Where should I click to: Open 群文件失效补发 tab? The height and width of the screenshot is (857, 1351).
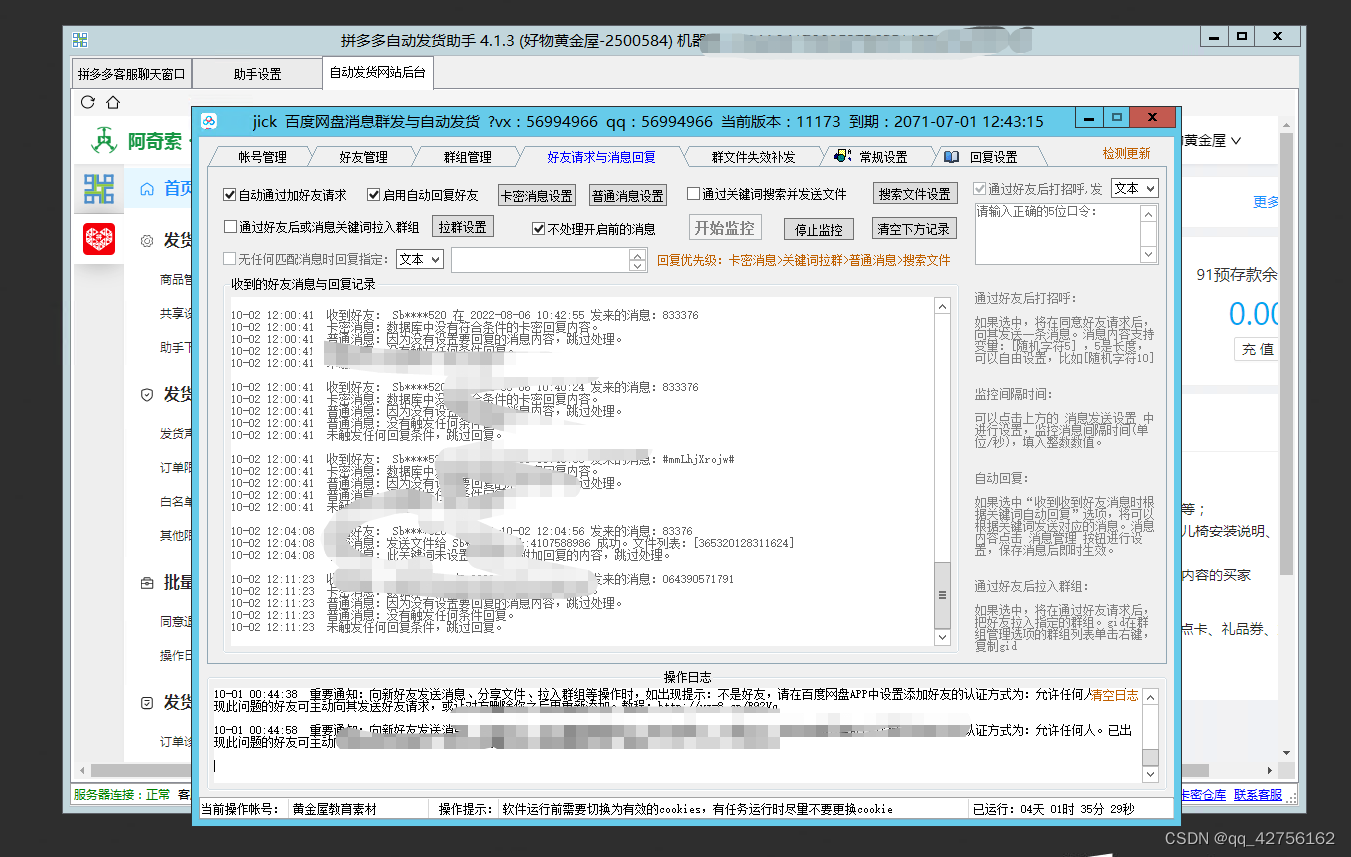click(753, 157)
